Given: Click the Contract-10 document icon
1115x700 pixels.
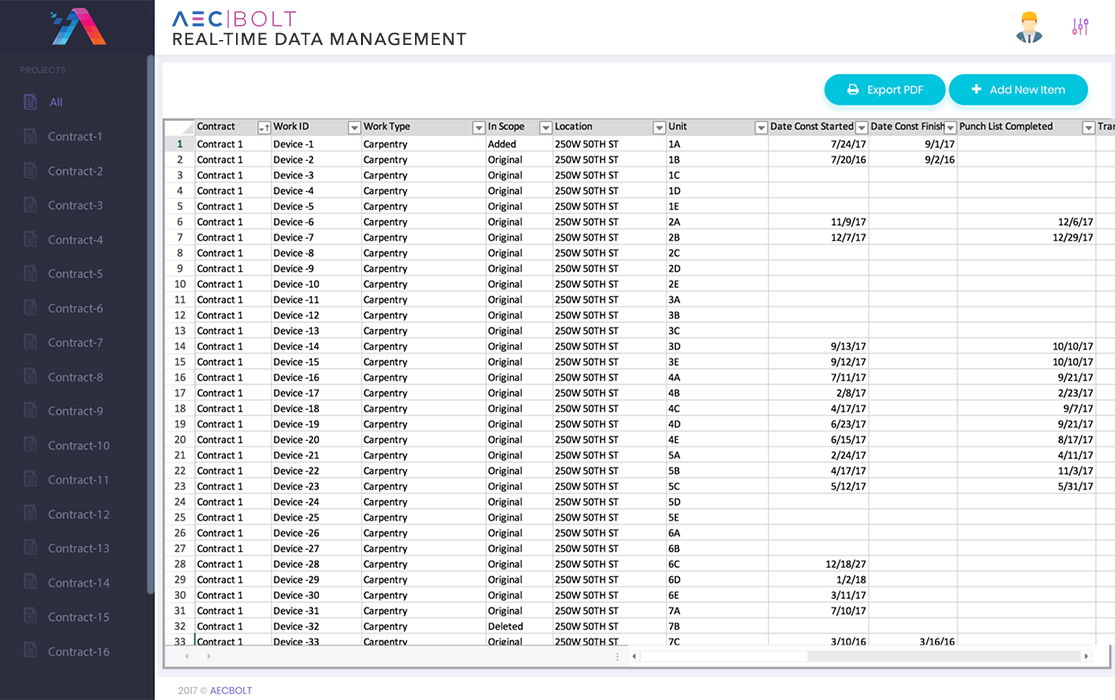Looking at the screenshot, I should pos(30,445).
